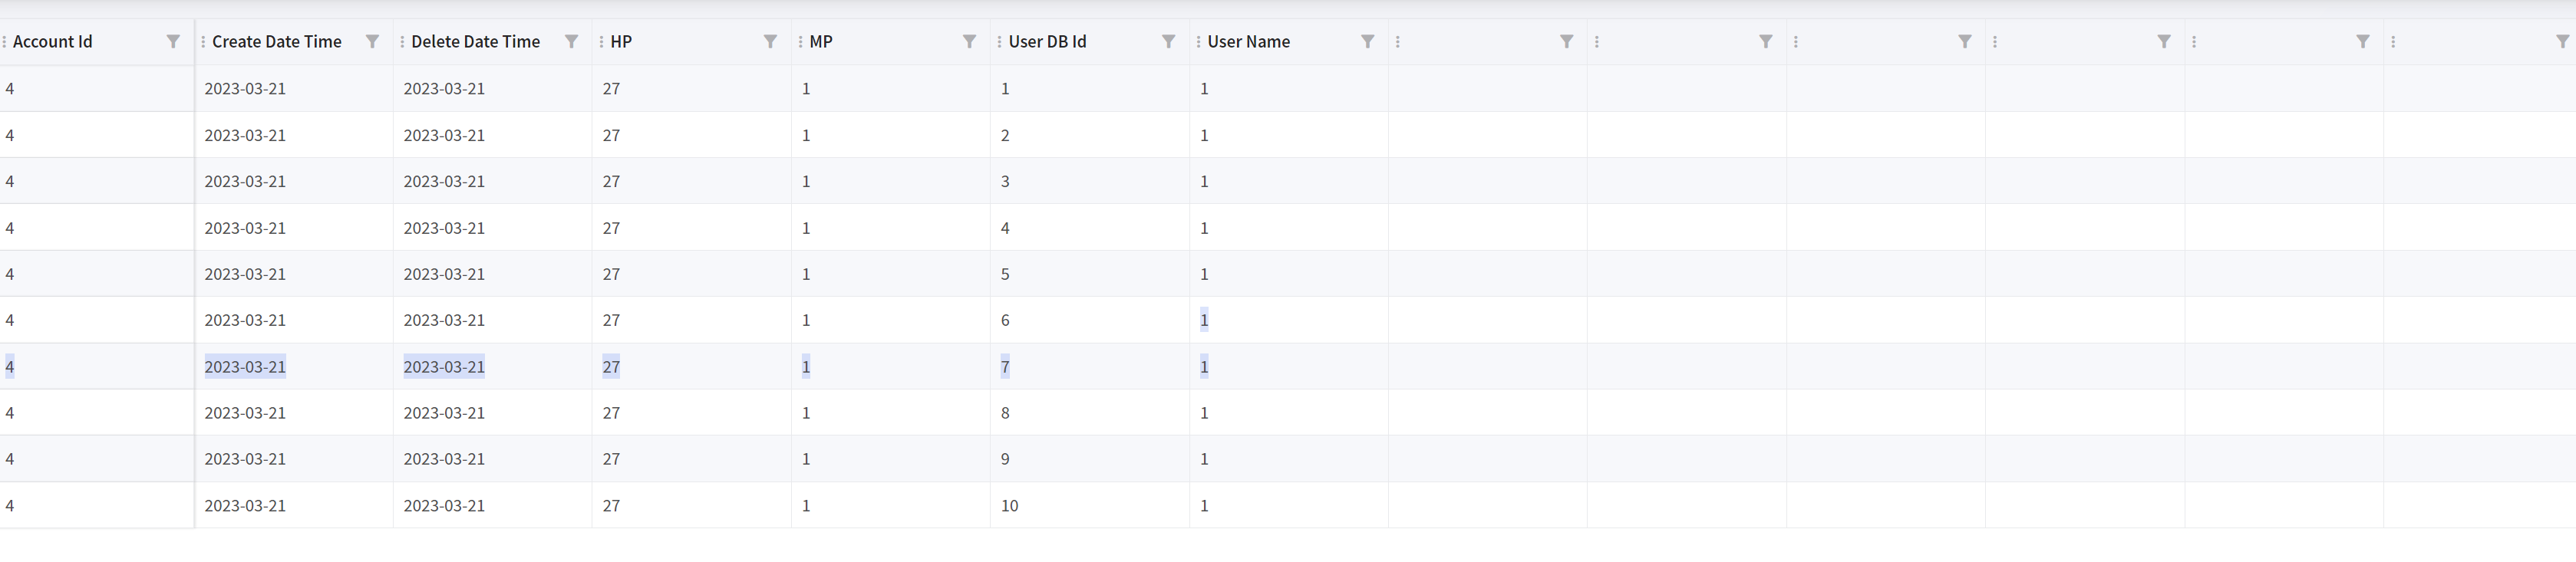
Task: Click the grip dots beside MP header
Action: [800, 42]
